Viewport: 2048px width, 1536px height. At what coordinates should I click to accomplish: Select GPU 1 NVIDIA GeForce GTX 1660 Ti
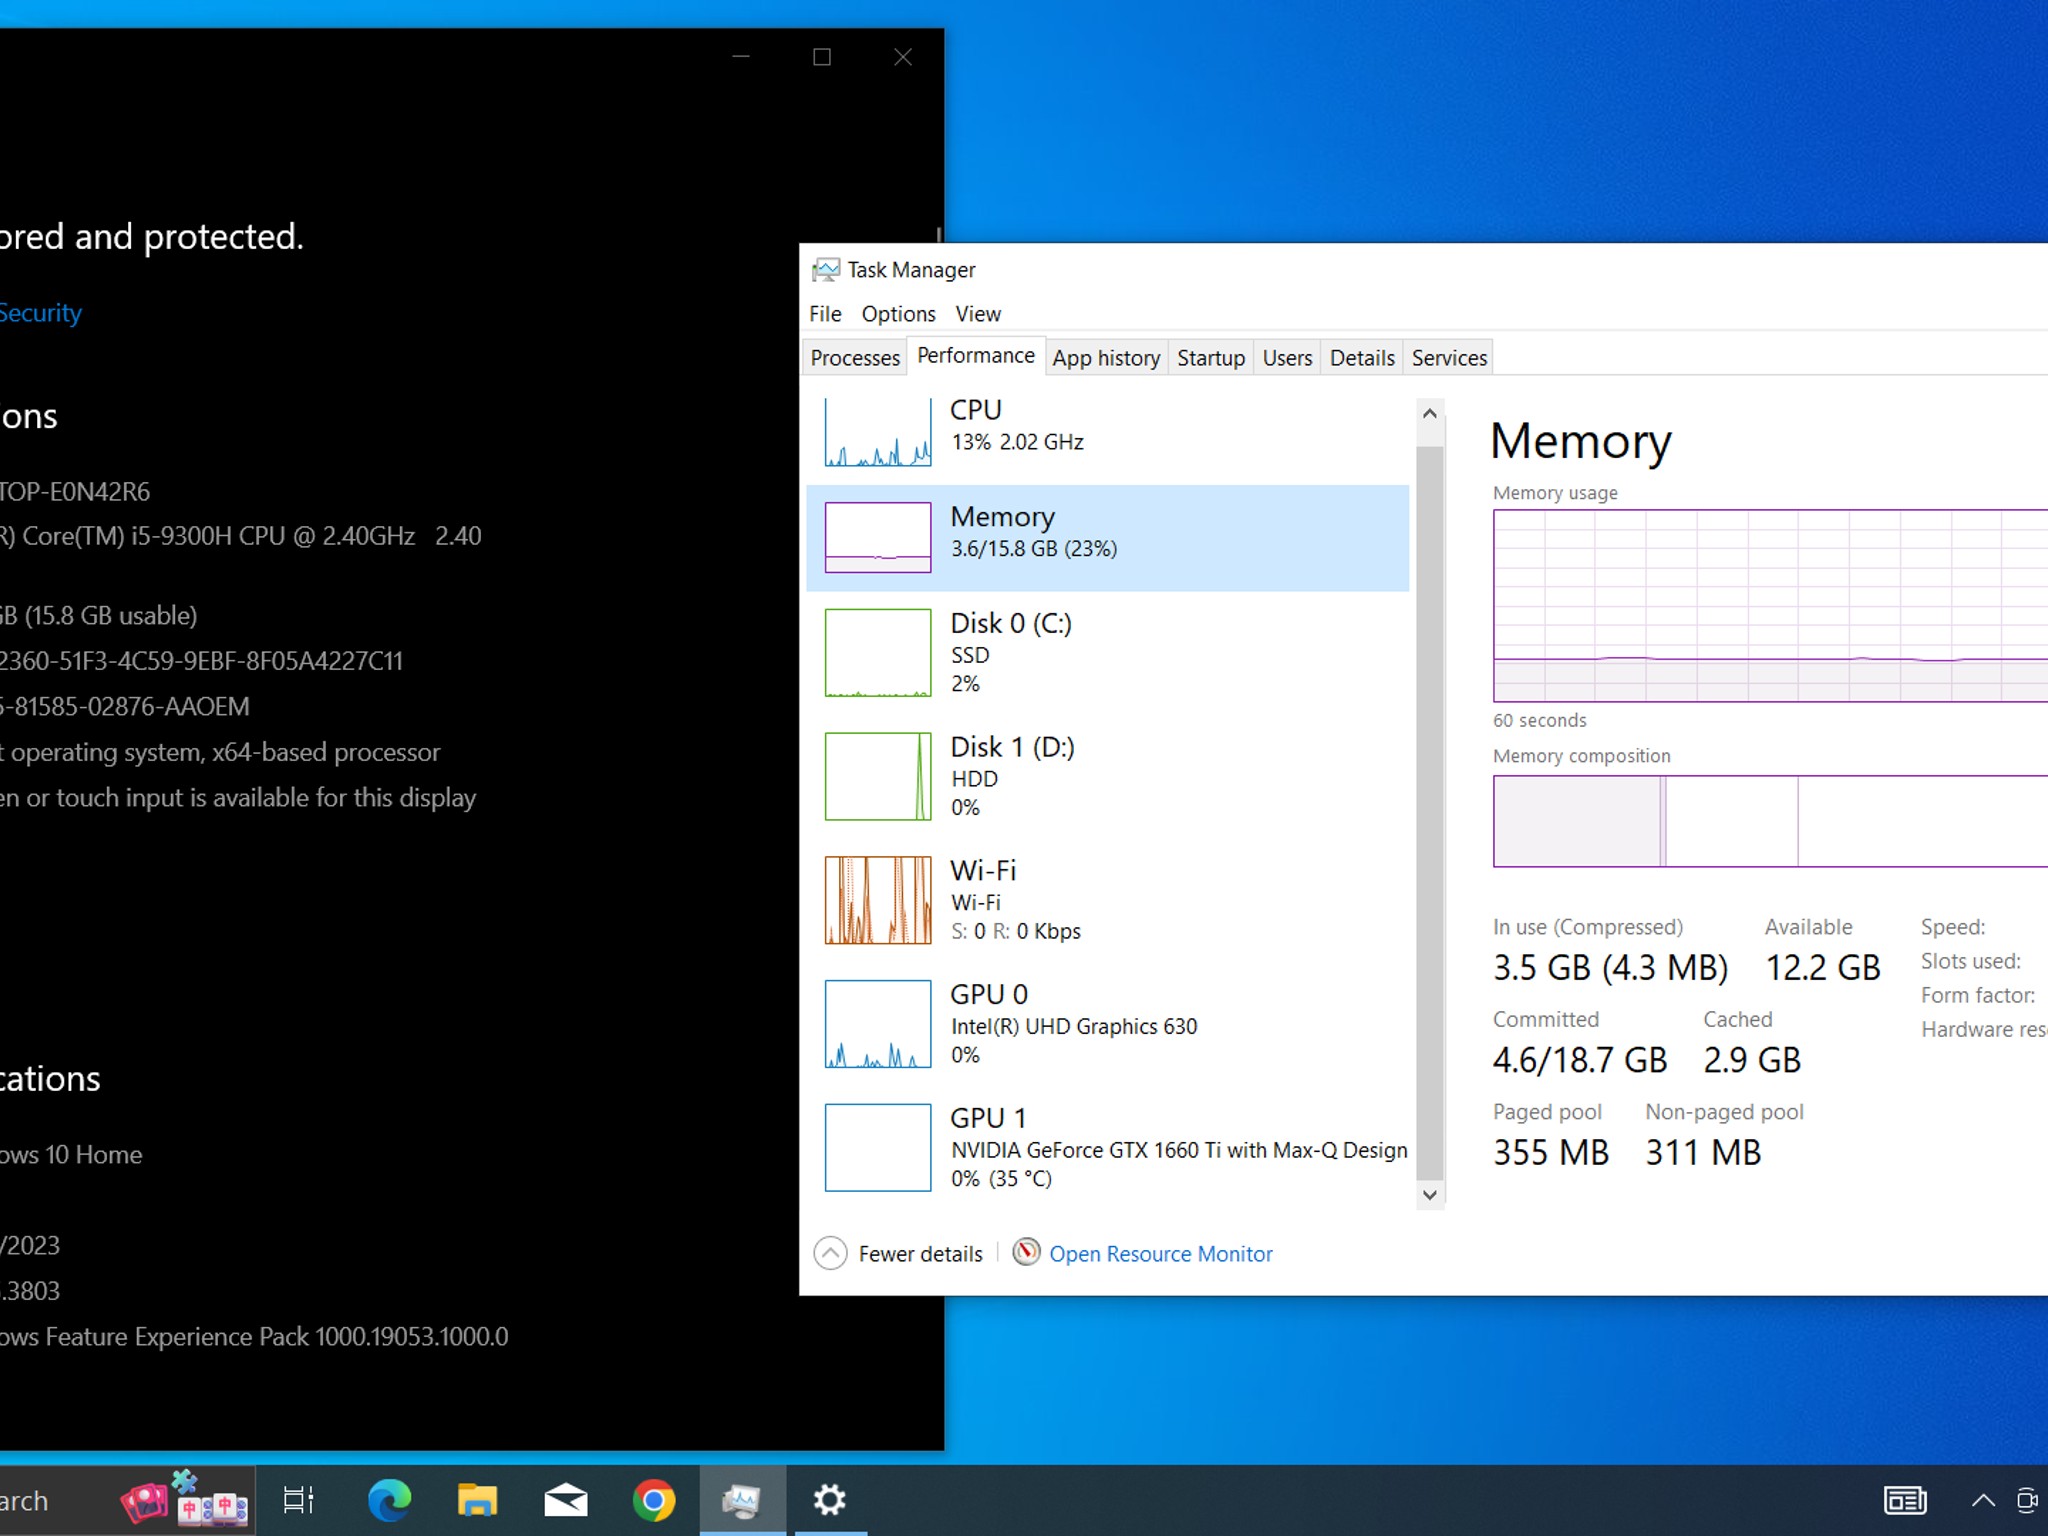point(1107,1147)
